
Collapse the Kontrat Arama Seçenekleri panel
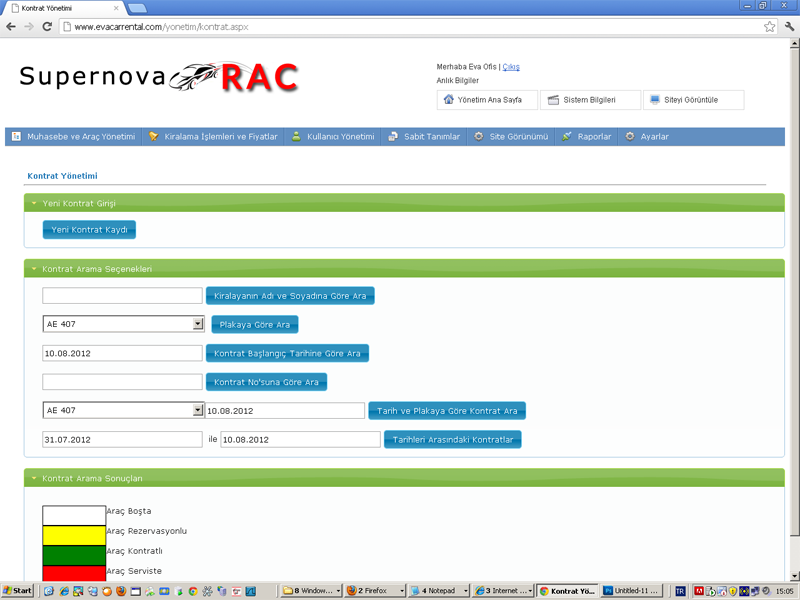pos(34,269)
